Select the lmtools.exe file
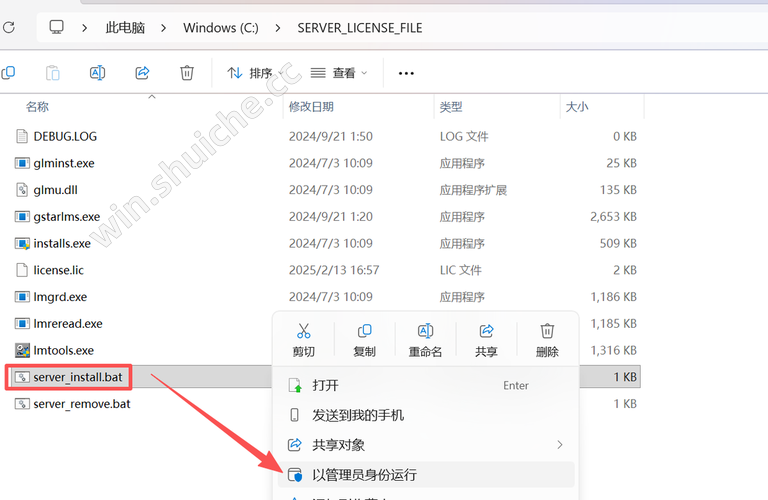Image resolution: width=768 pixels, height=500 pixels. (63, 350)
